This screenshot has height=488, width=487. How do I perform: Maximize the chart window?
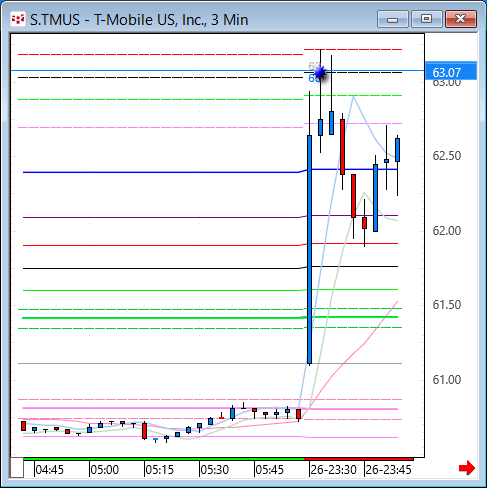point(426,19)
